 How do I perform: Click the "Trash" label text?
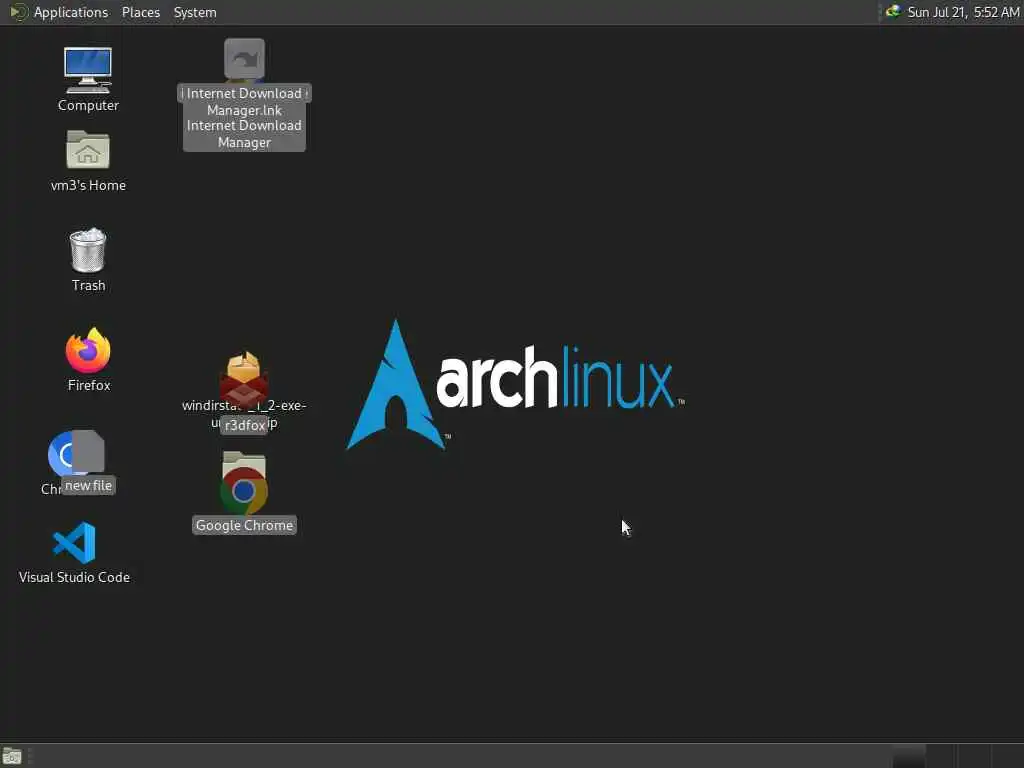coord(88,285)
